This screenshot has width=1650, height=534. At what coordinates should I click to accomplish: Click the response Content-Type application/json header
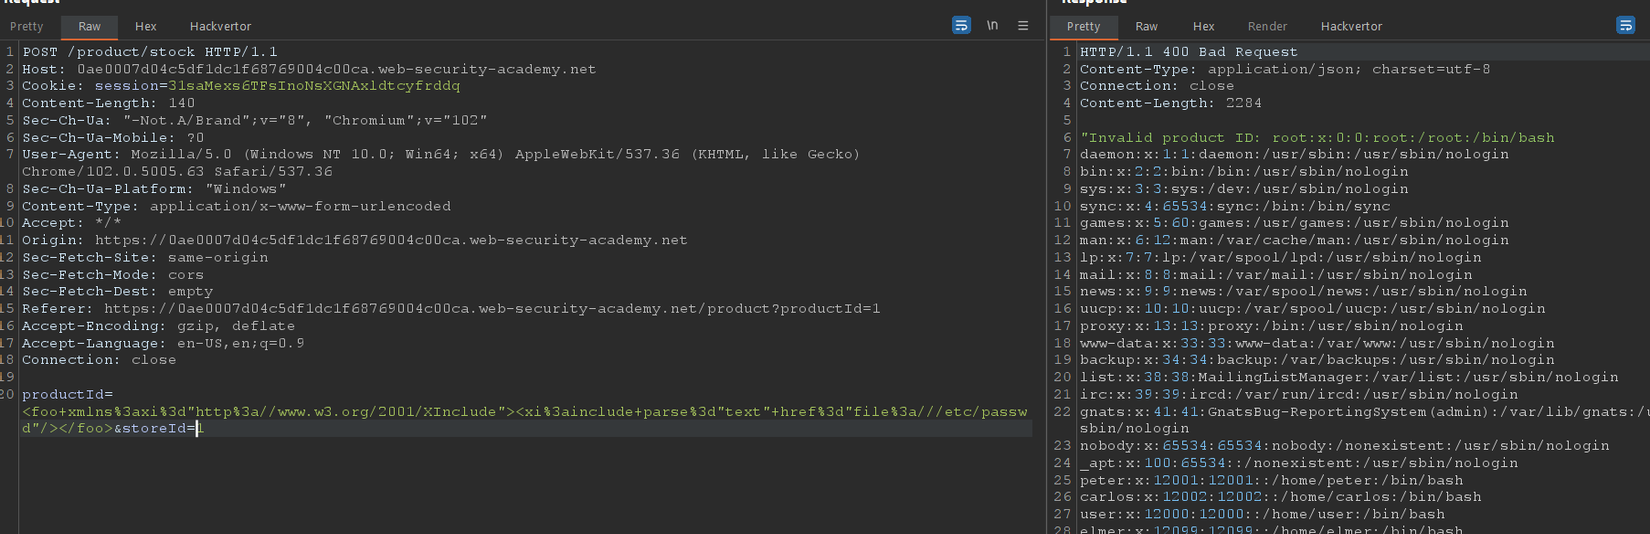1285,69
